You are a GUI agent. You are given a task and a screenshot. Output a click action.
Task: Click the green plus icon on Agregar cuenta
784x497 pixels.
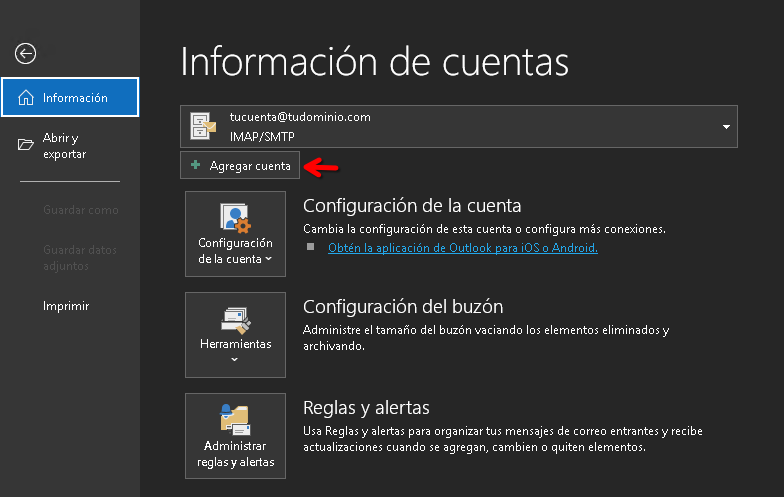click(196, 166)
